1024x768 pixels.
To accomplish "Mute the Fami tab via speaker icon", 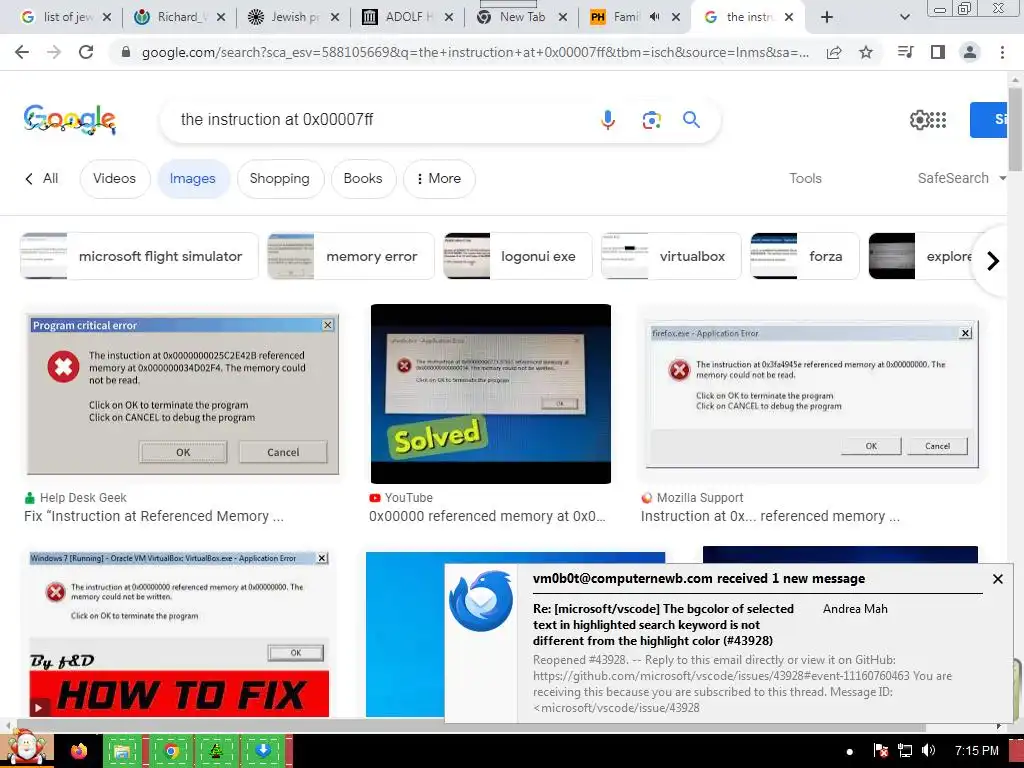I will [654, 17].
